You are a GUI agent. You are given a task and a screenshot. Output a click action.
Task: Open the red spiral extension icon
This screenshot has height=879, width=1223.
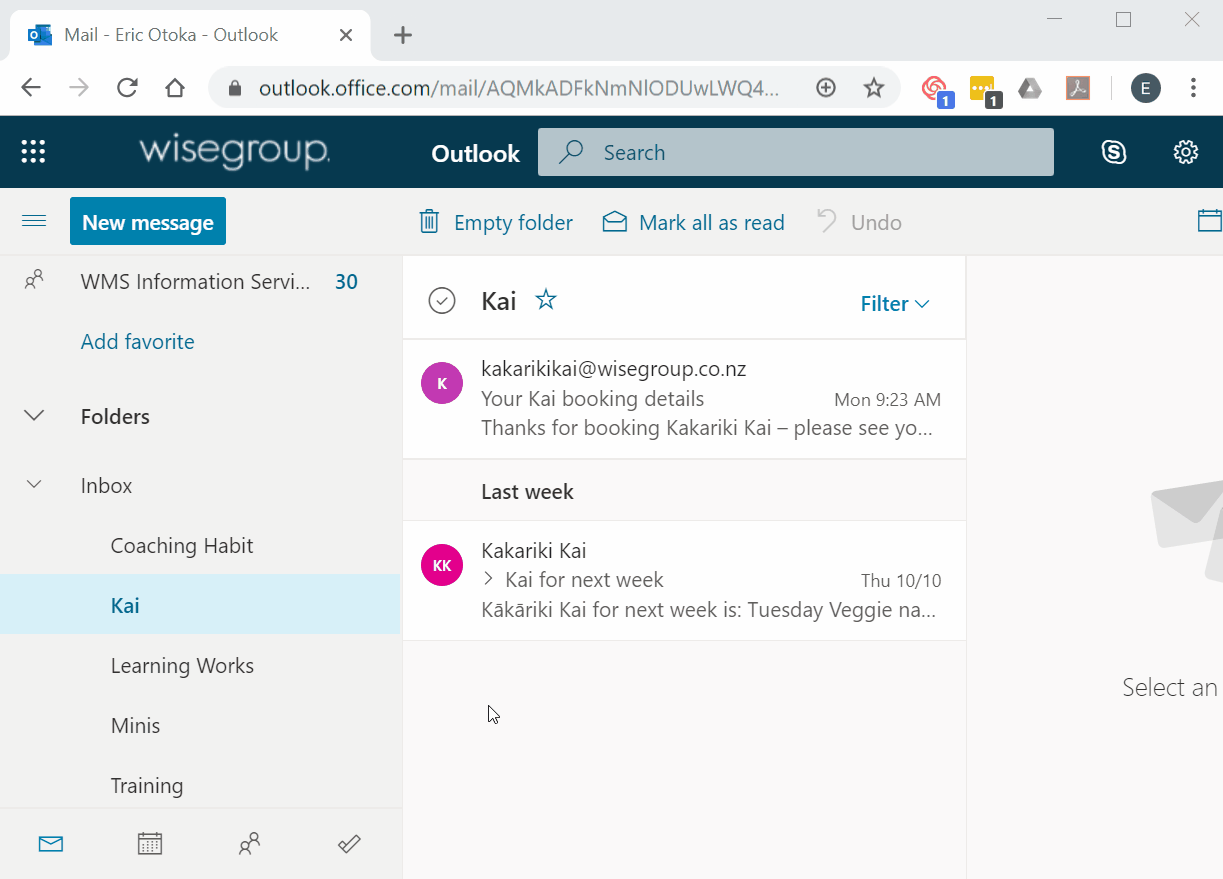click(935, 89)
